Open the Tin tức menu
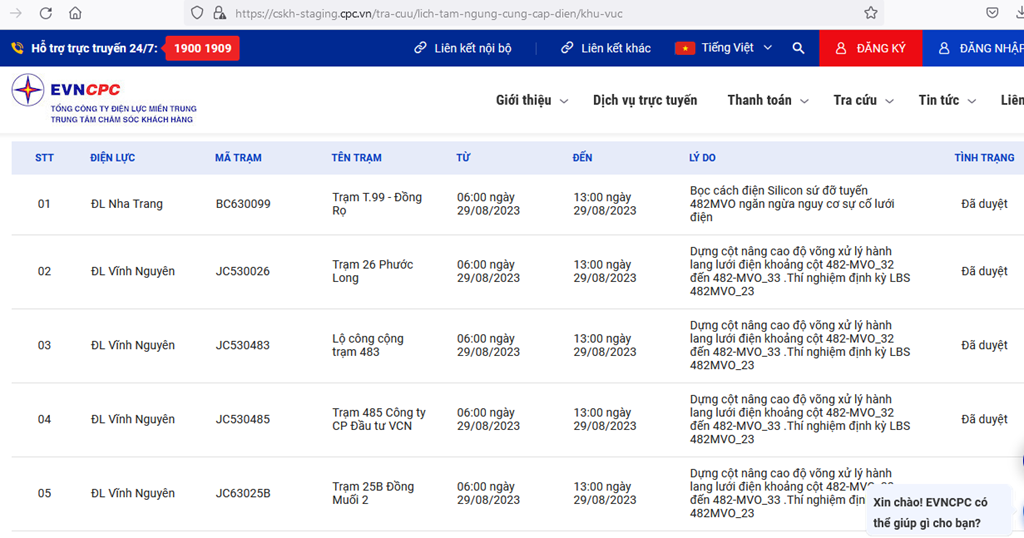Screen dimensions: 1024x538 946,100
